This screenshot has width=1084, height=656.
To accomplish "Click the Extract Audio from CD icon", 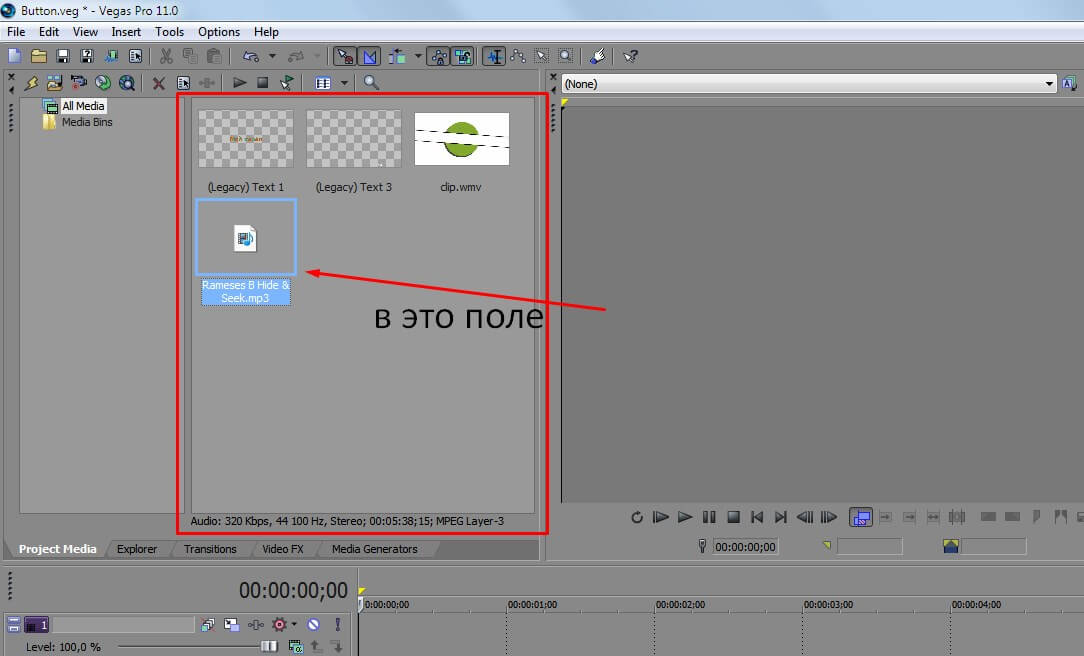I will click(103, 83).
